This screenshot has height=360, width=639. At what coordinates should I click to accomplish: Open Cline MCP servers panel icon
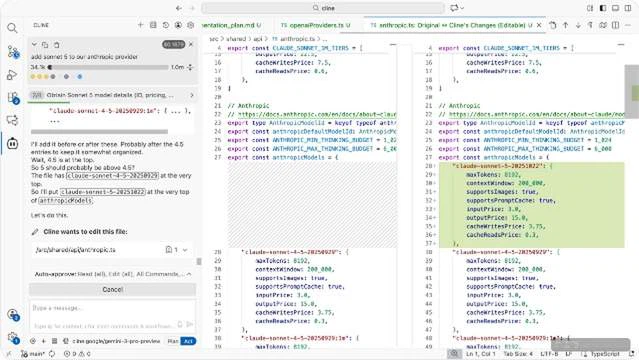pos(153,25)
